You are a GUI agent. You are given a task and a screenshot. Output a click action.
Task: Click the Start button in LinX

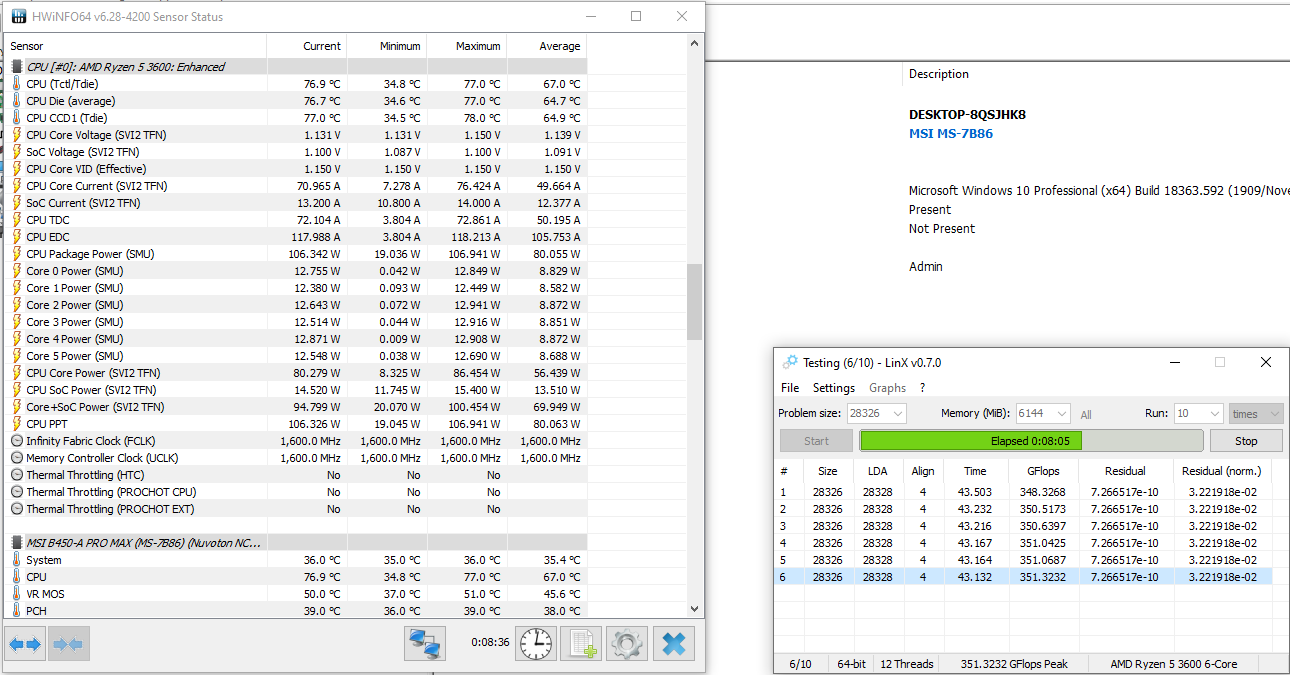(816, 441)
